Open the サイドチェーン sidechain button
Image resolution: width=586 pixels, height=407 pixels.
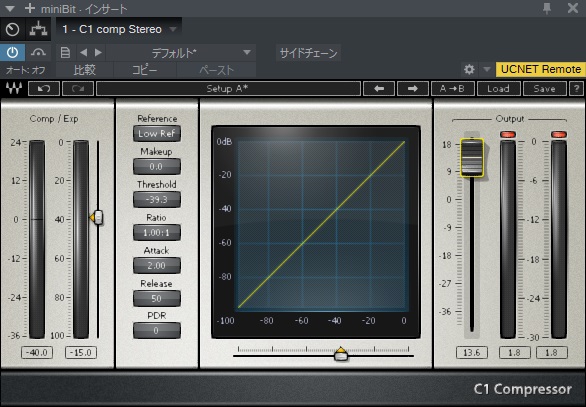pos(308,53)
